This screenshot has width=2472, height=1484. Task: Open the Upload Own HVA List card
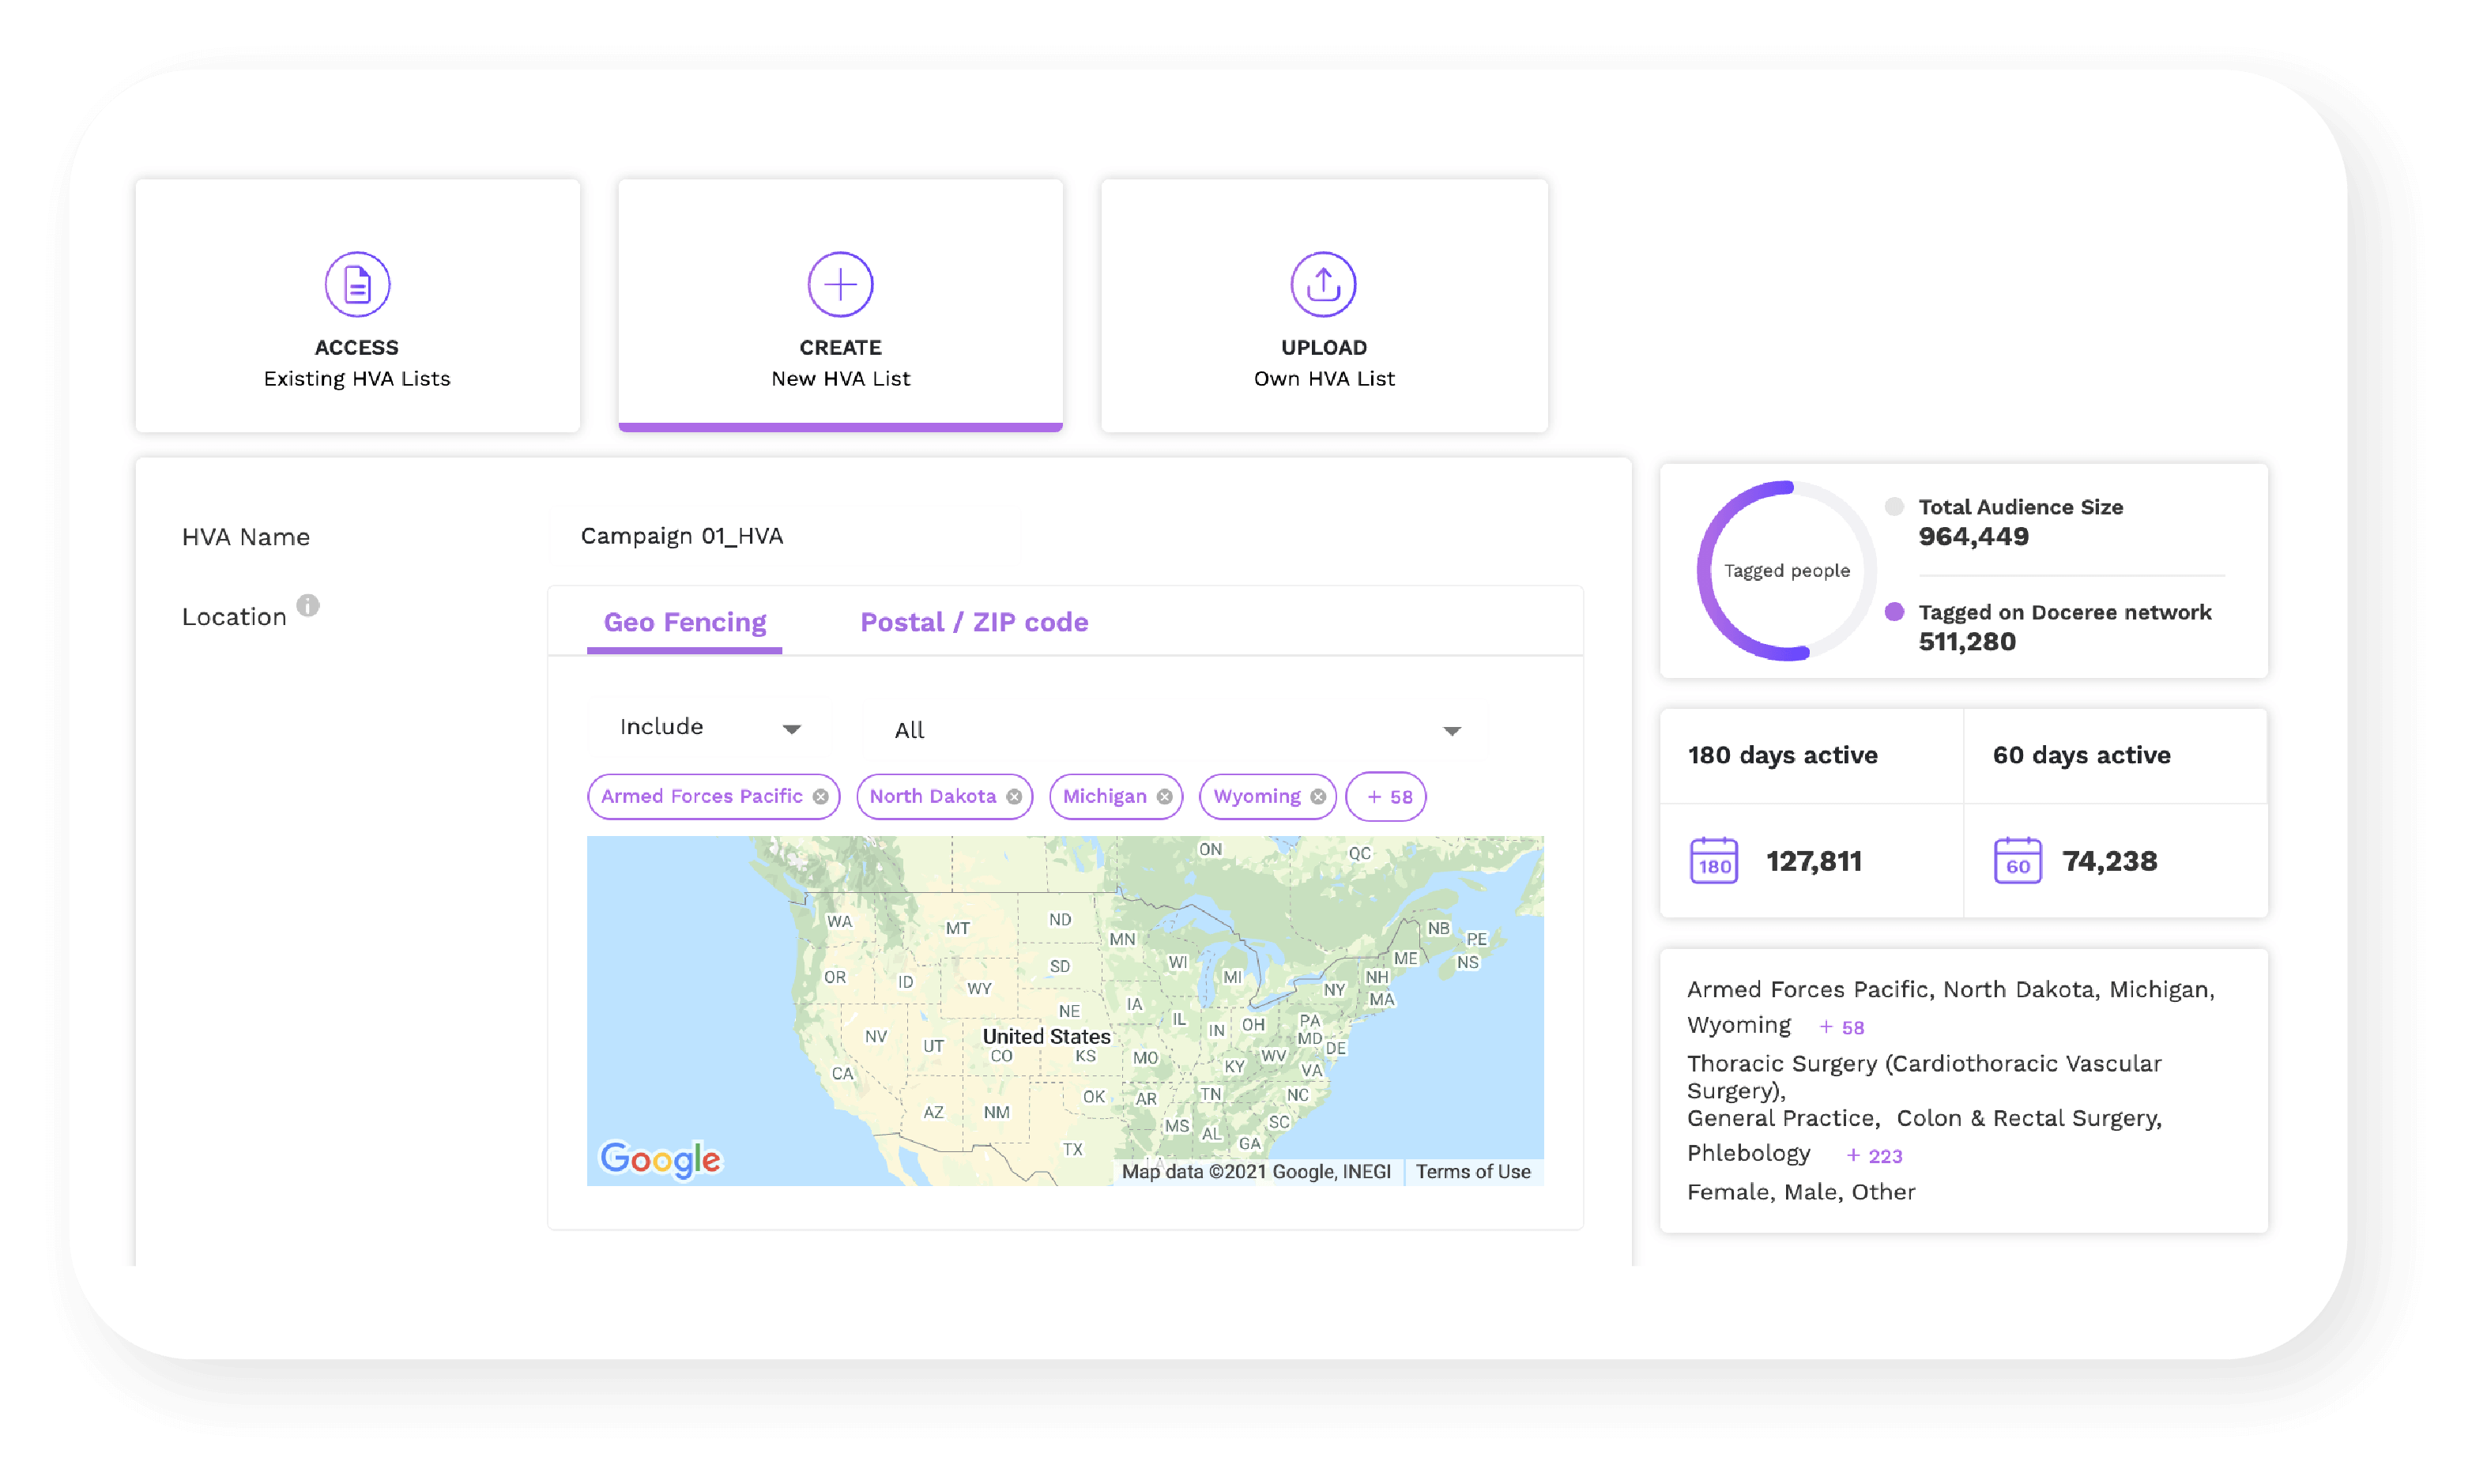[x=1324, y=306]
